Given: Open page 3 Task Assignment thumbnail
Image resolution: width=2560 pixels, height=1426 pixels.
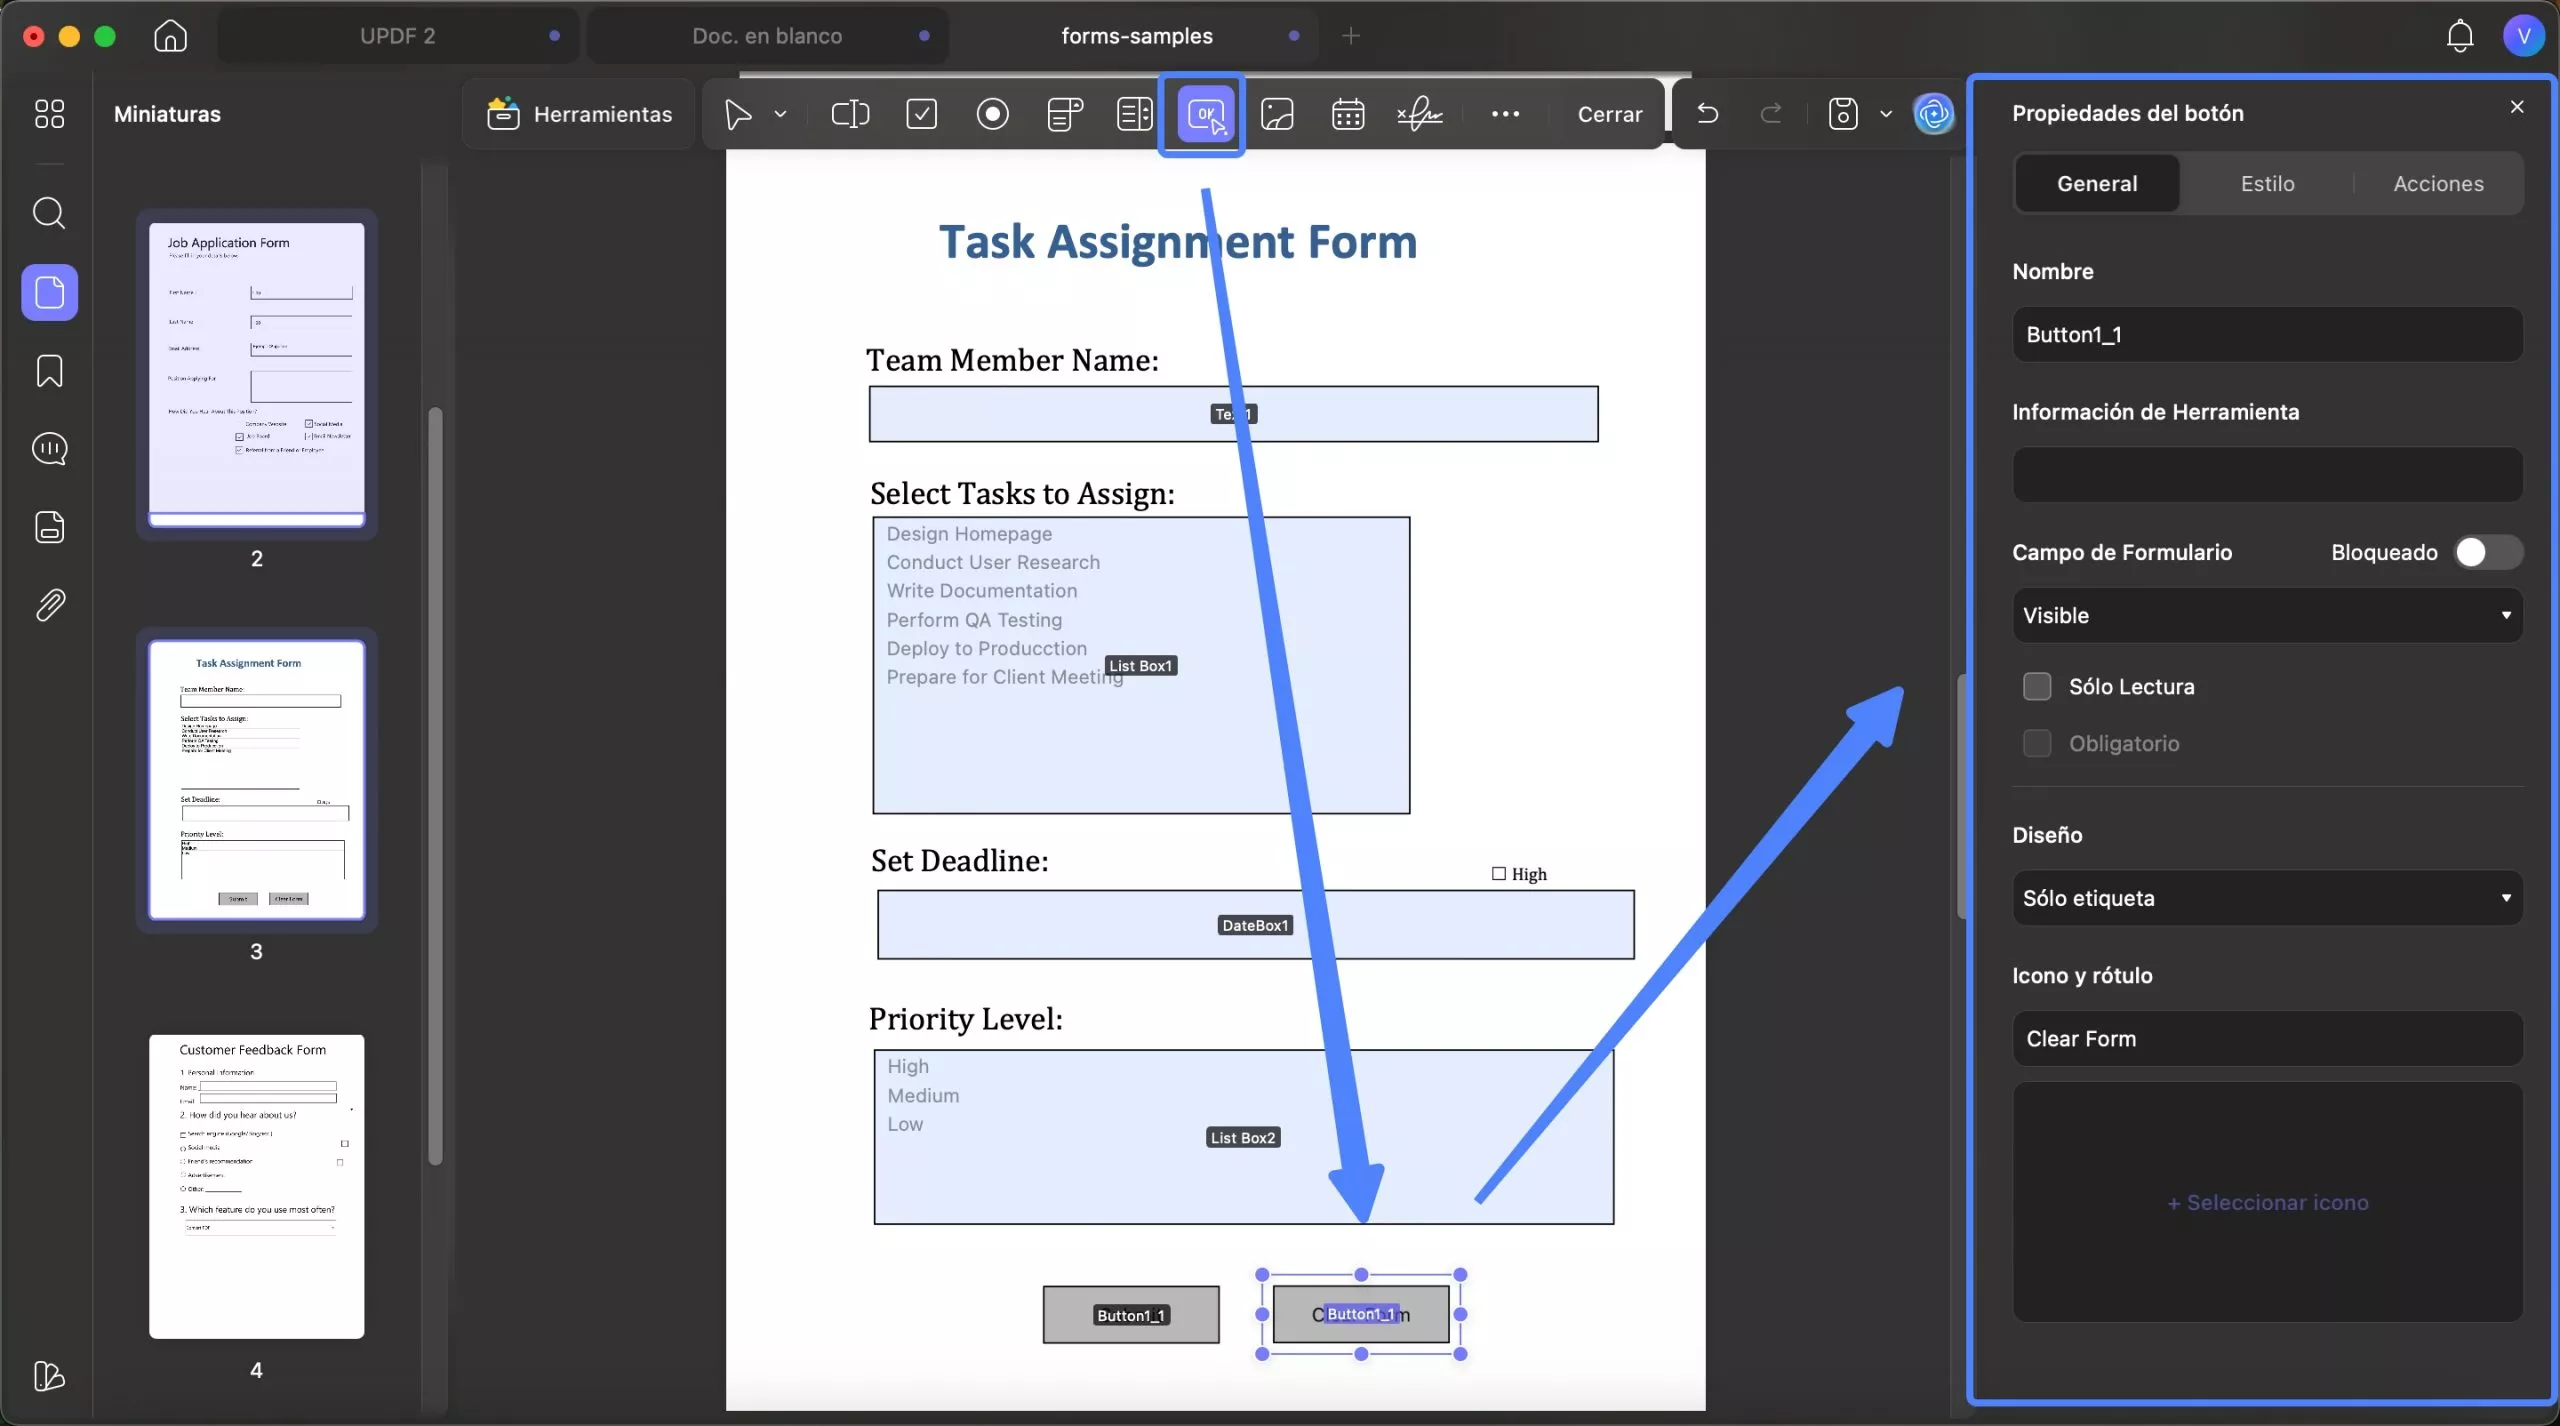Looking at the screenshot, I should tap(257, 780).
